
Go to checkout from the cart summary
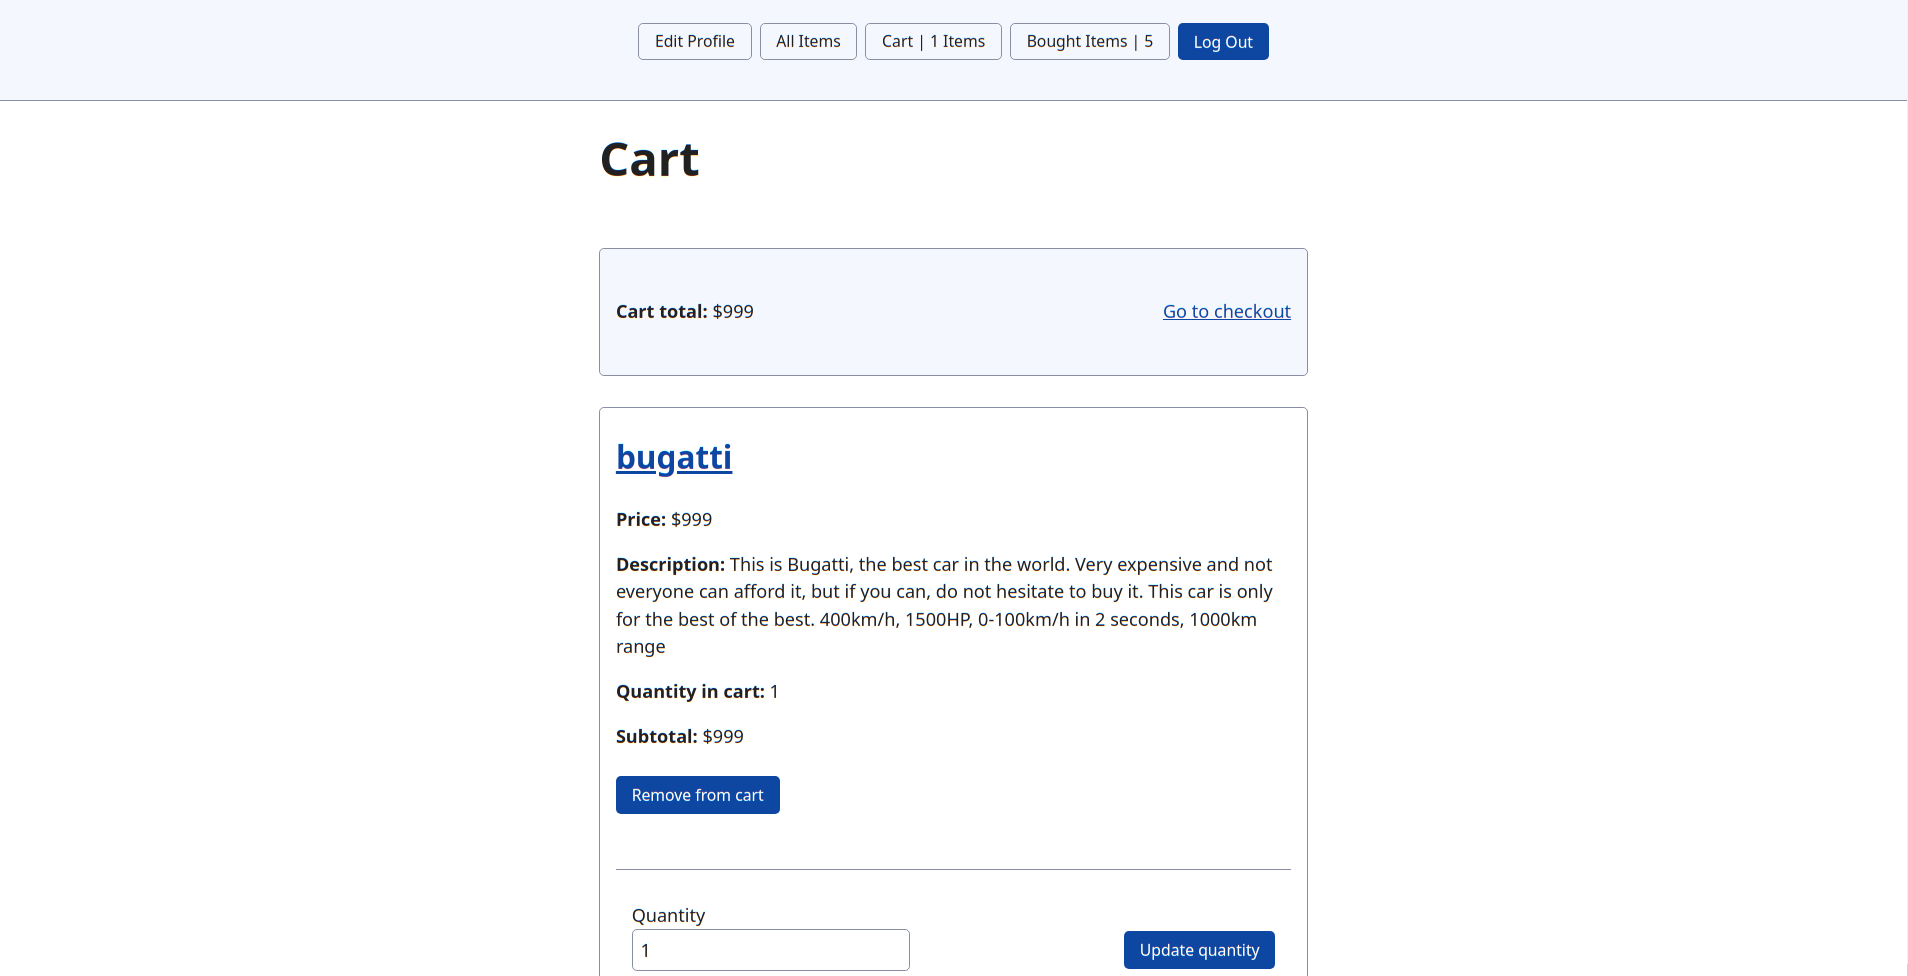click(1226, 311)
